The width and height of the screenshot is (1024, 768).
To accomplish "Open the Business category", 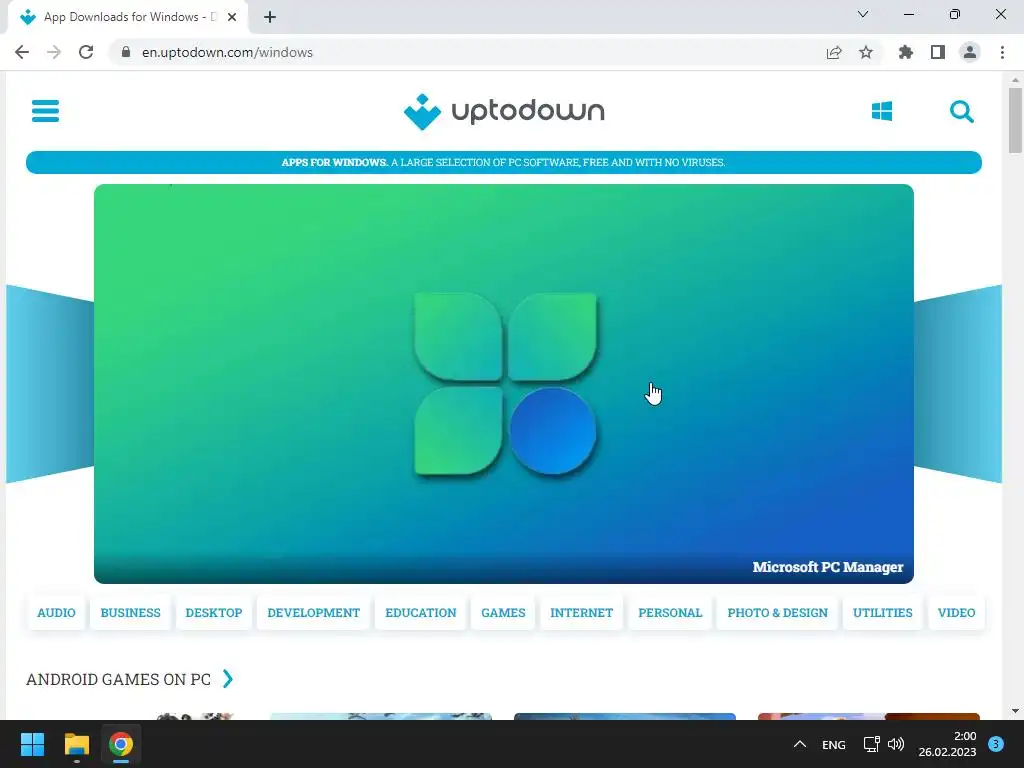I will point(131,613).
